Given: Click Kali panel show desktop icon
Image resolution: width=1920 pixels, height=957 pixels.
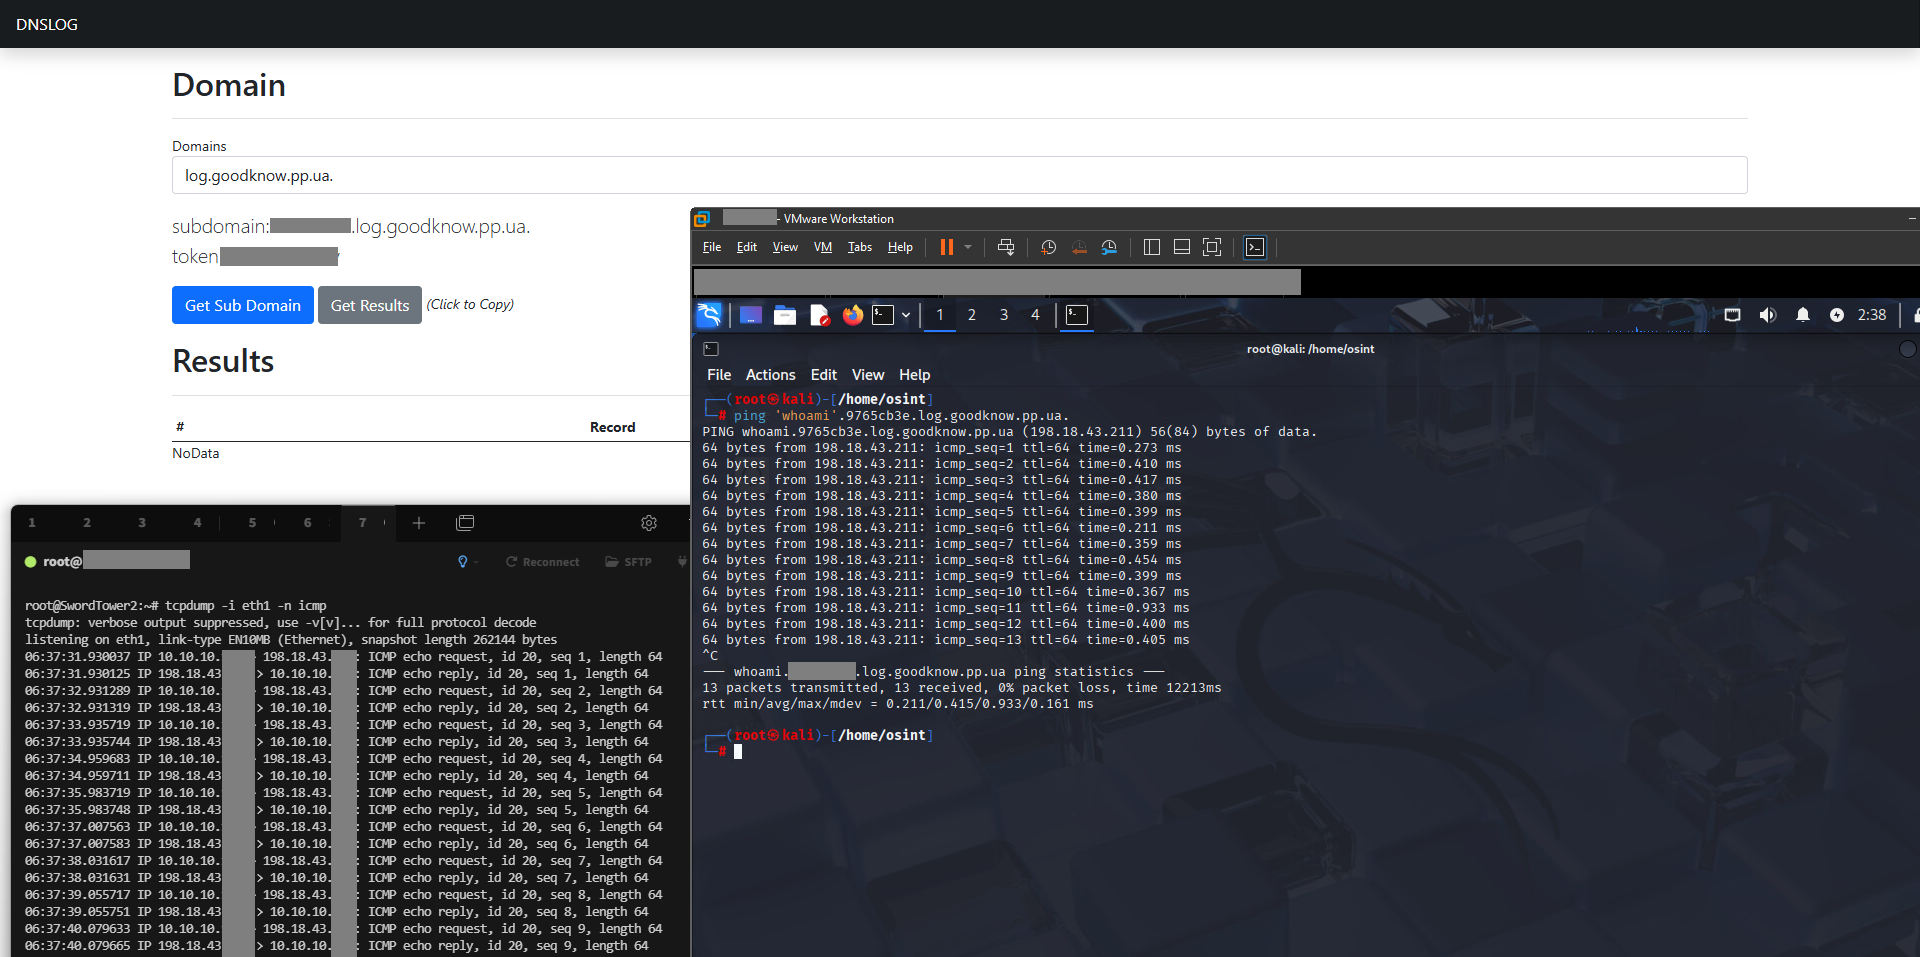Looking at the screenshot, I should pyautogui.click(x=751, y=315).
